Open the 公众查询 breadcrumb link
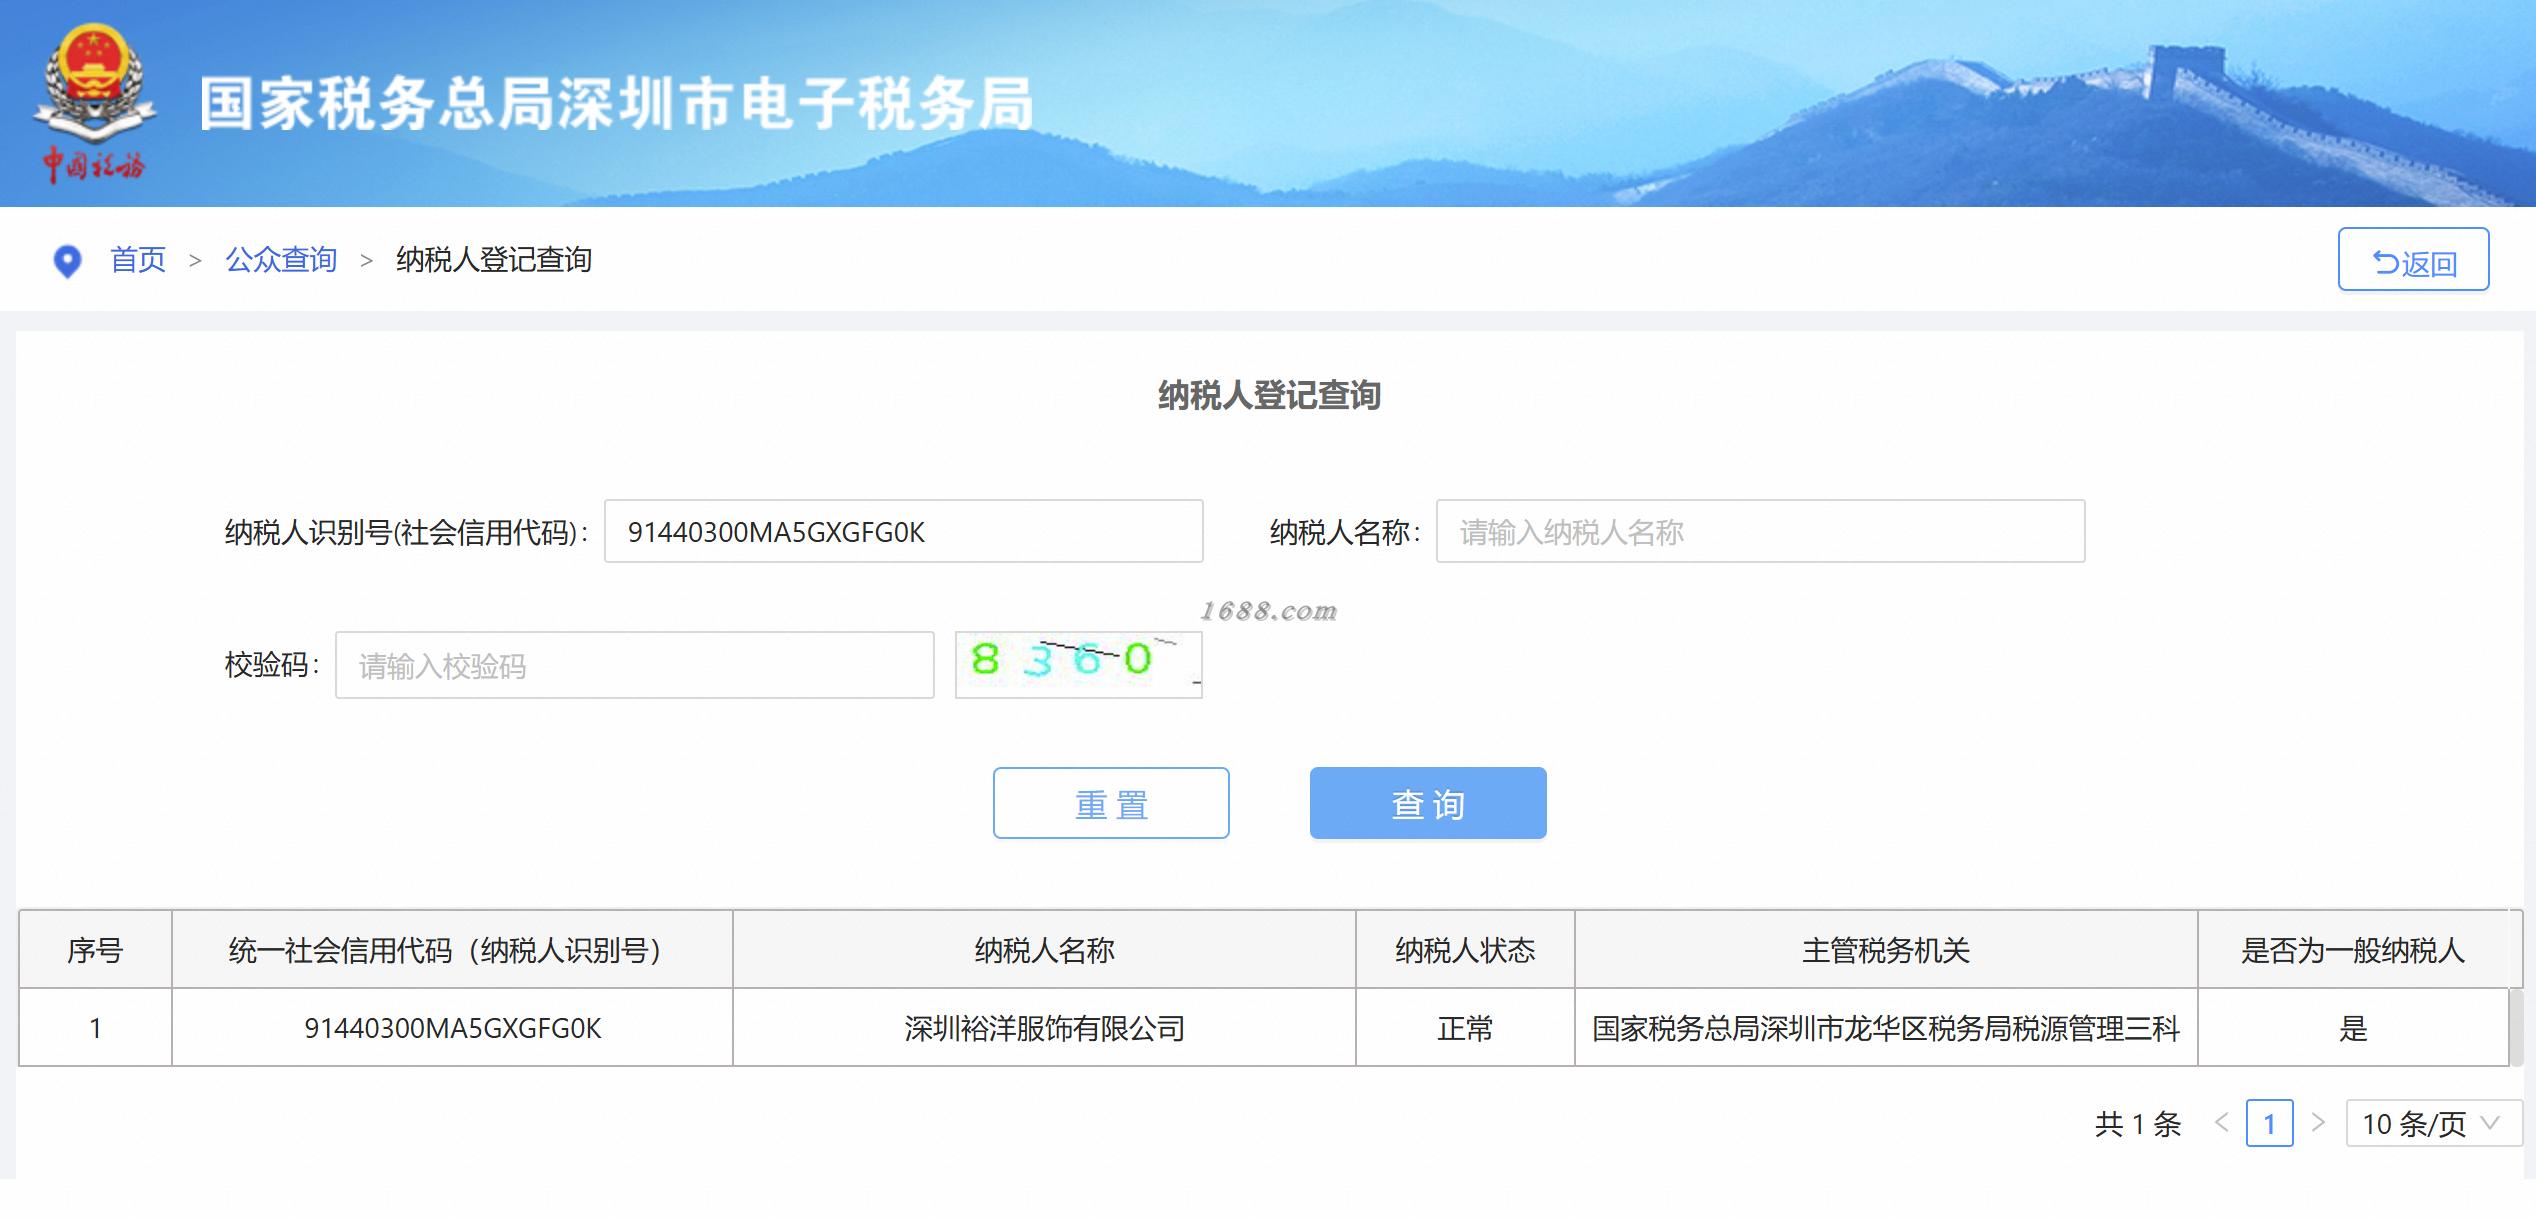2536x1218 pixels. point(281,260)
